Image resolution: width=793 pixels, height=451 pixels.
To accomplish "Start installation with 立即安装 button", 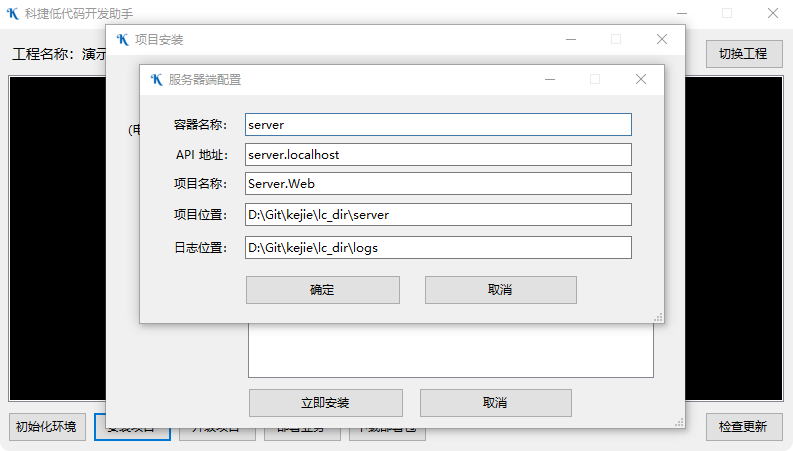I will click(325, 403).
